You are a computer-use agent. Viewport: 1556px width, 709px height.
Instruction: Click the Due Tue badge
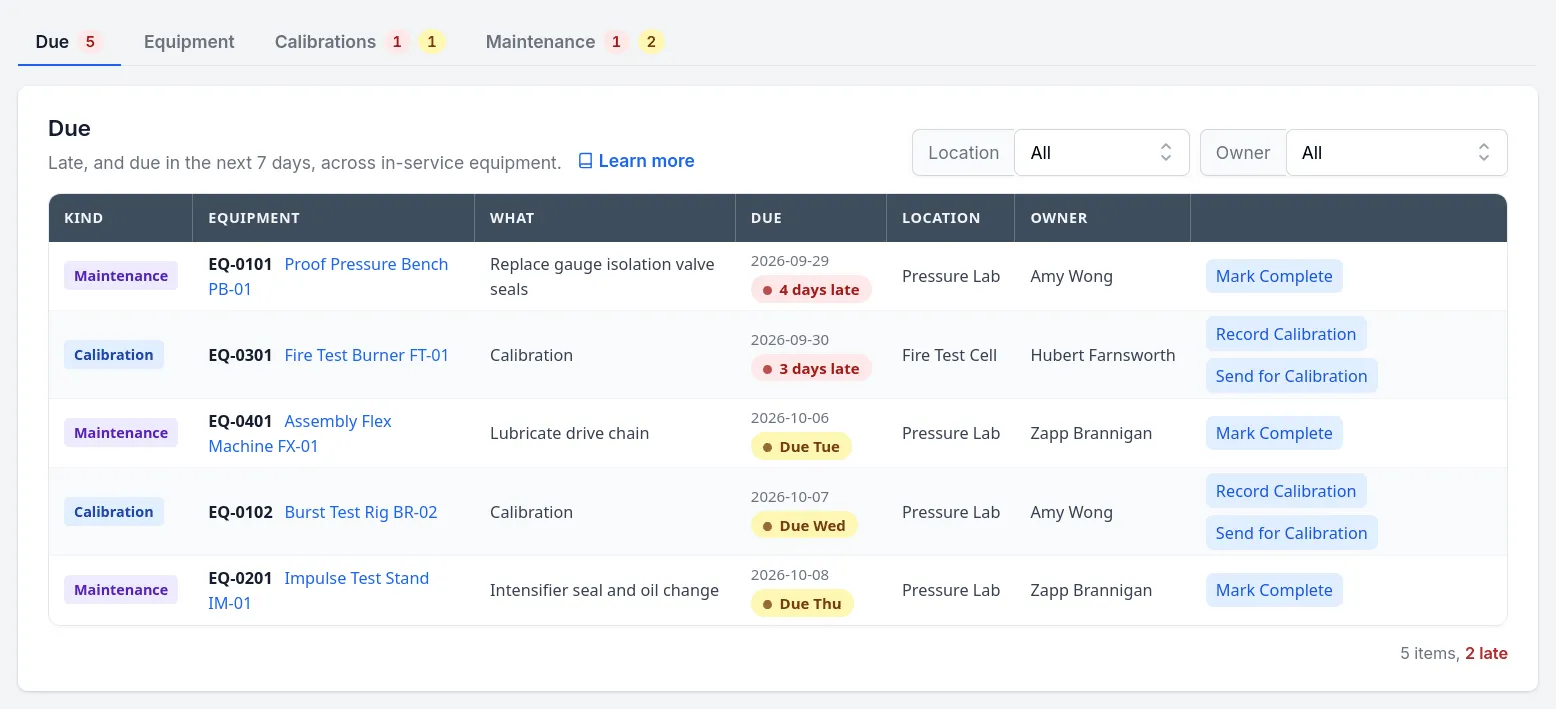pyautogui.click(x=801, y=447)
